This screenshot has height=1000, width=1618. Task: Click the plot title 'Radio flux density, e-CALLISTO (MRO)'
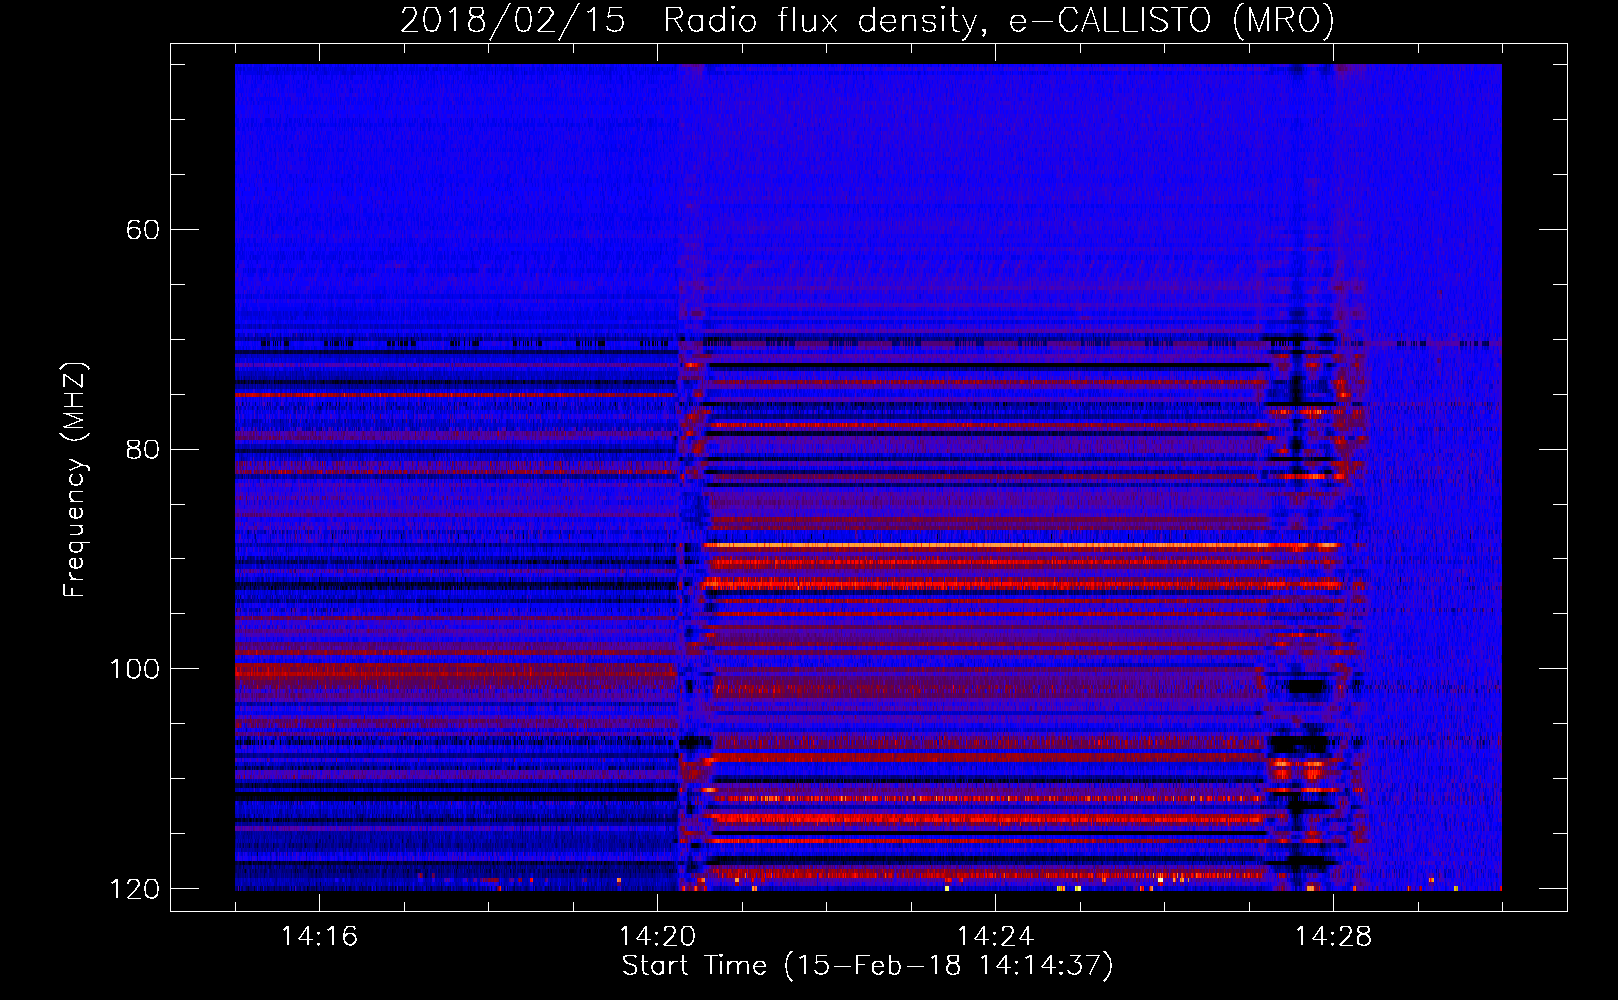[x=999, y=21]
